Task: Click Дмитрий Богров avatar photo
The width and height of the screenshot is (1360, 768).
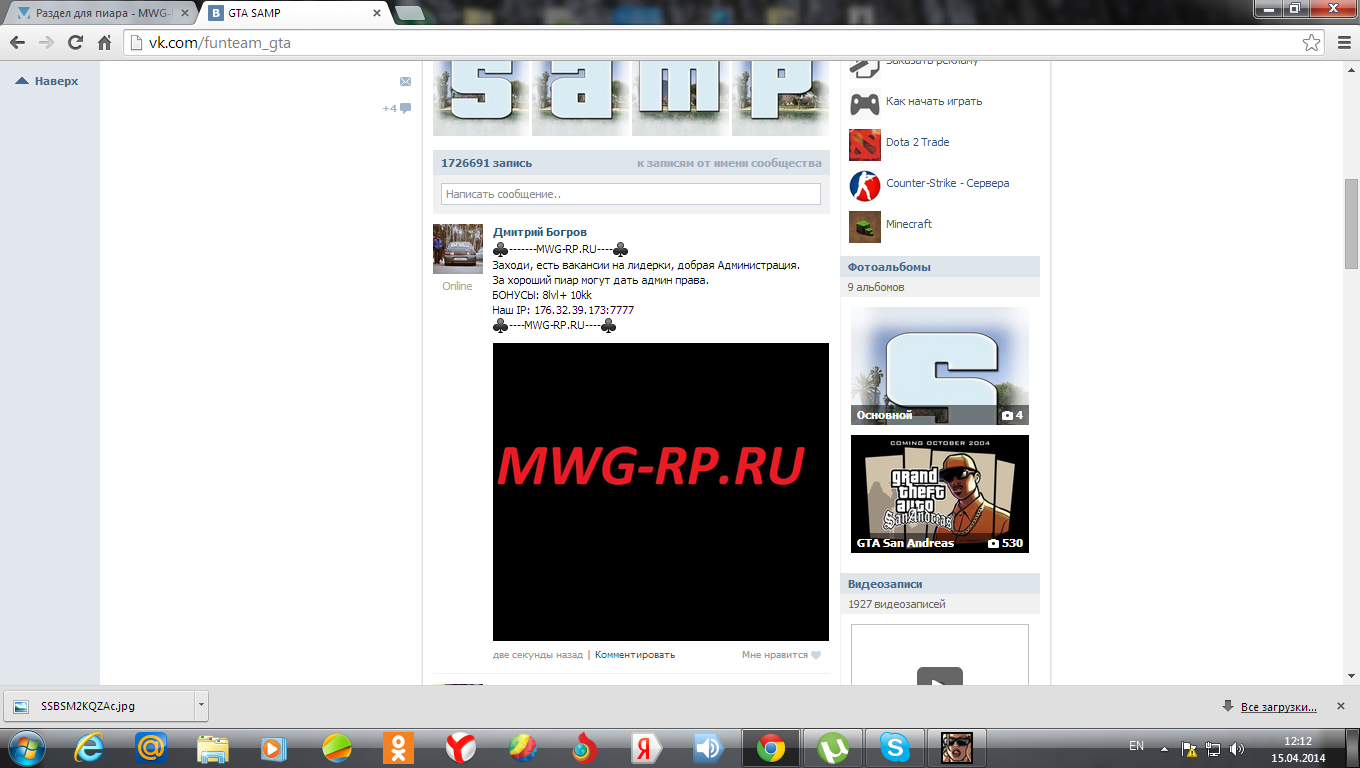Action: pyautogui.click(x=458, y=249)
